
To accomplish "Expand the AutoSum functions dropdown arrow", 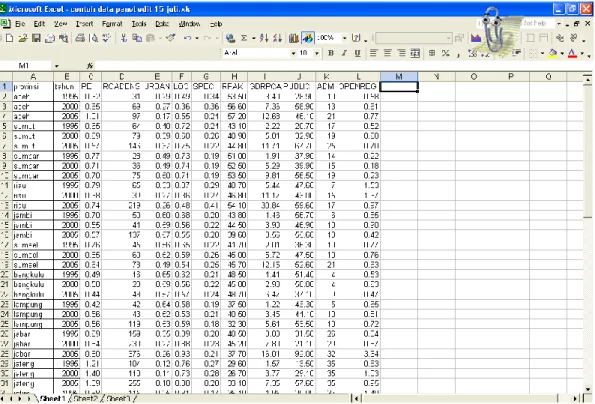I will 253,38.
